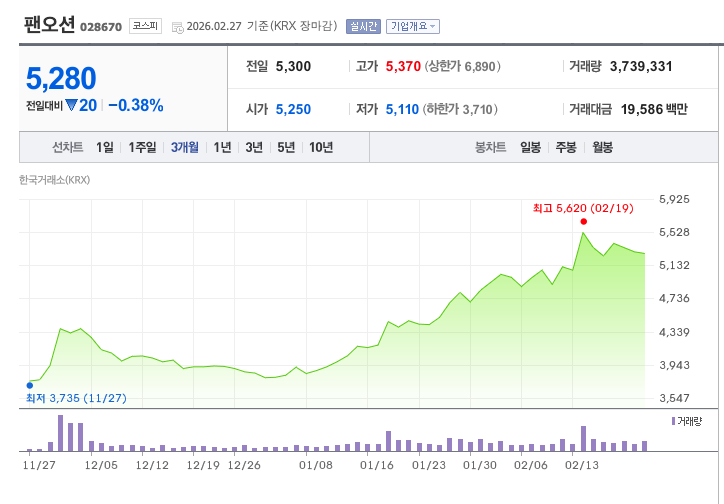Viewport: 724px width, 504px height.
Task: Select the 1일 line chart tab
Action: click(x=105, y=147)
